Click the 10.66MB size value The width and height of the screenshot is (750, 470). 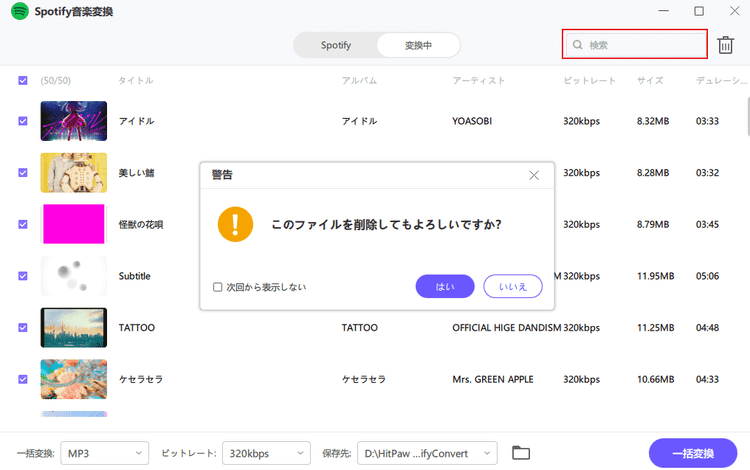[x=655, y=379]
